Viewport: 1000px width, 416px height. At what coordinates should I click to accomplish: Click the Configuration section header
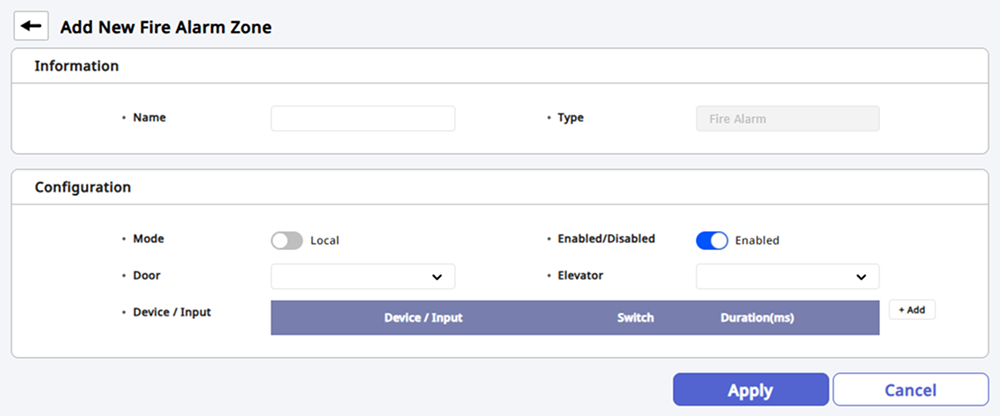coord(83,186)
